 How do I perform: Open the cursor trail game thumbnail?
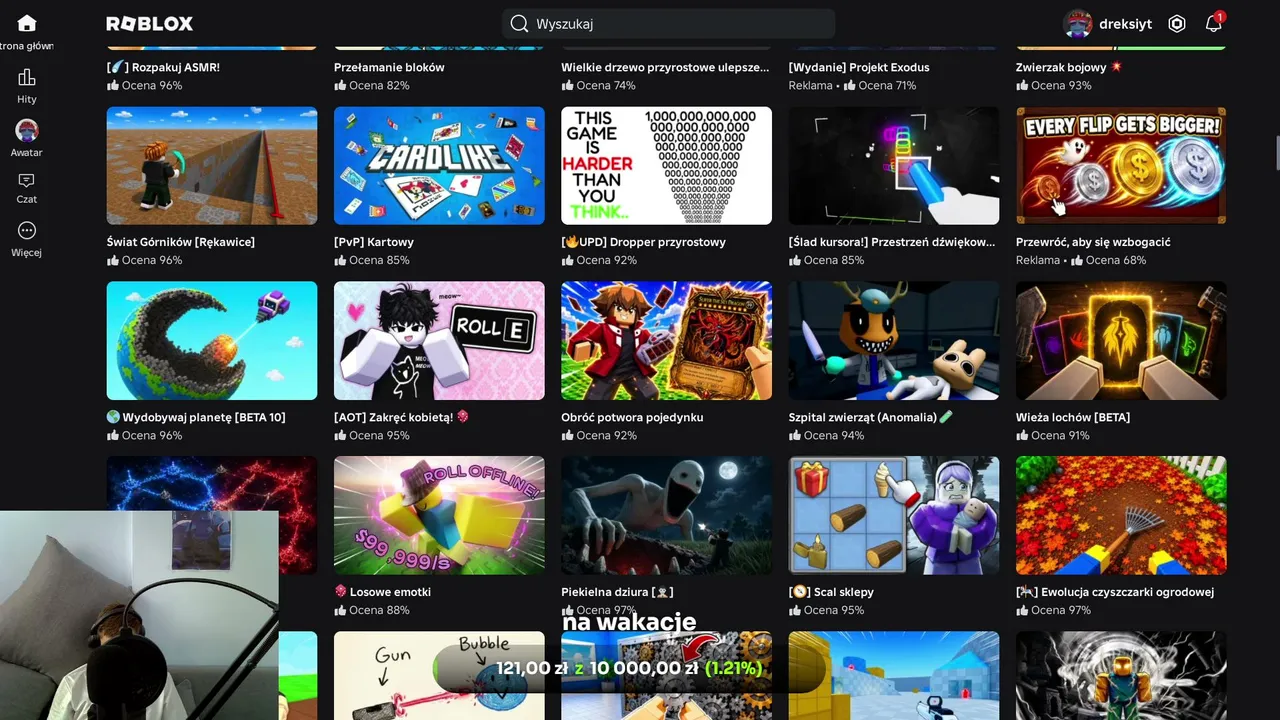click(894, 166)
